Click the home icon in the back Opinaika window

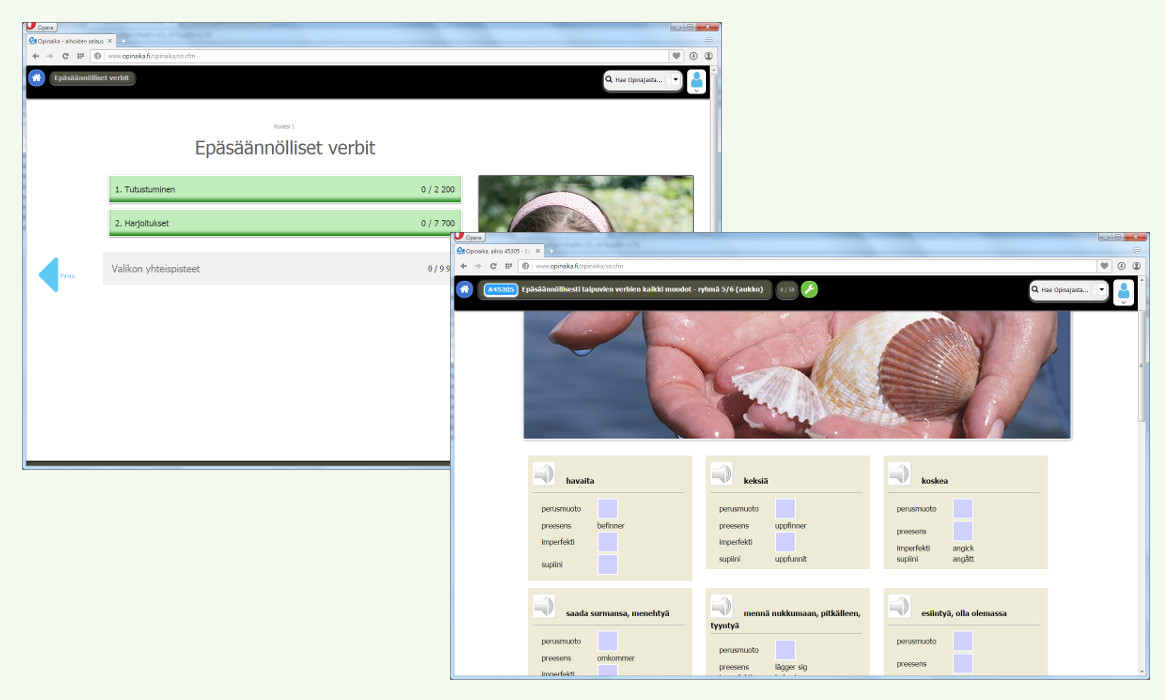point(36,77)
